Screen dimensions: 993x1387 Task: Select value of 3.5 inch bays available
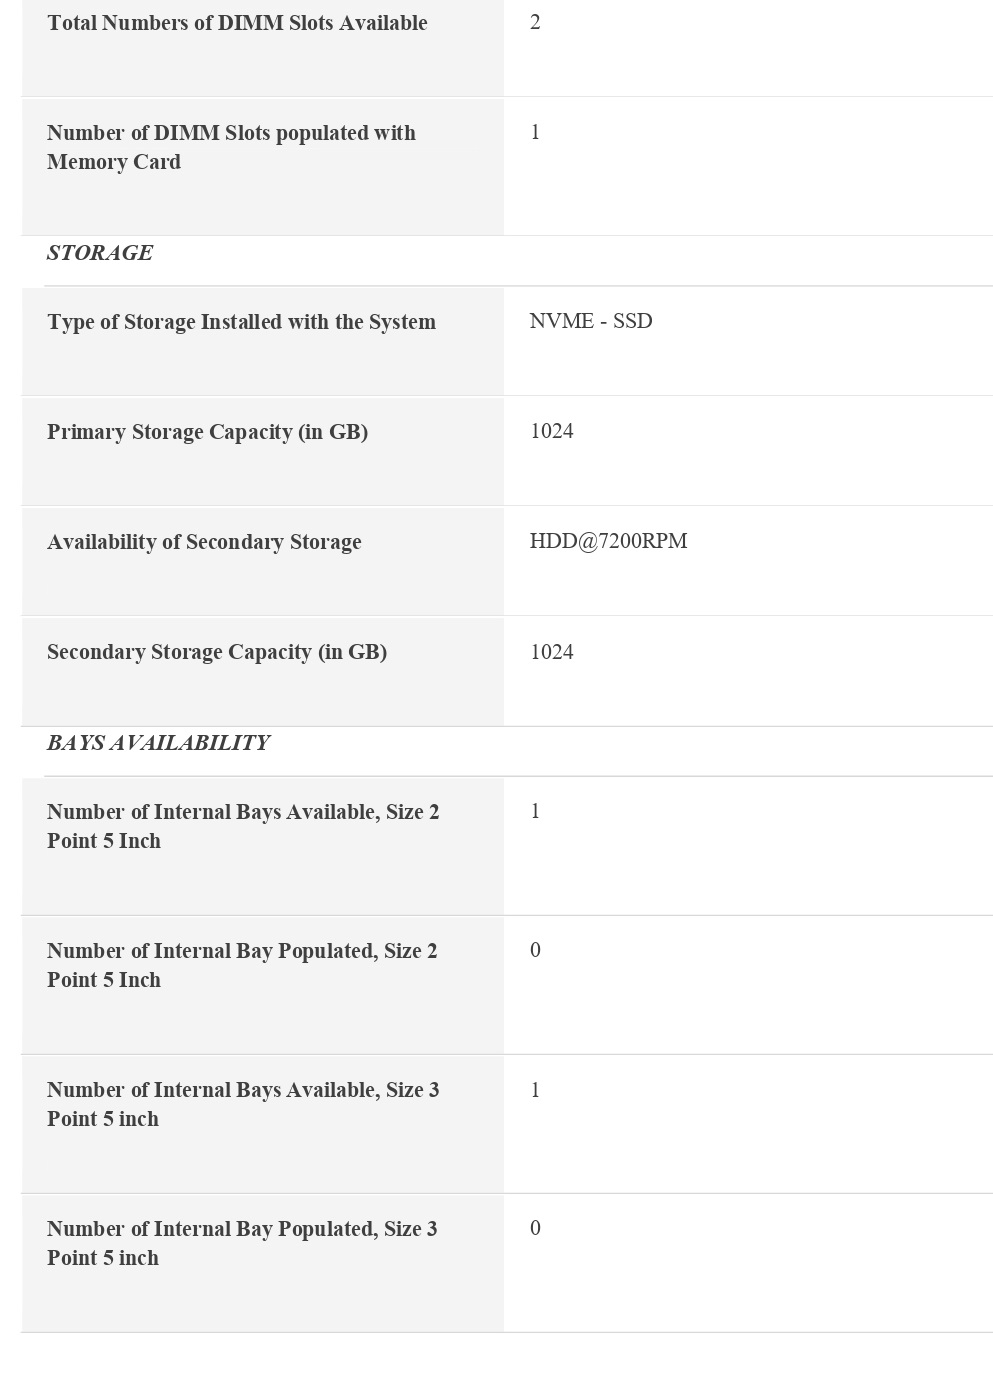535,1090
